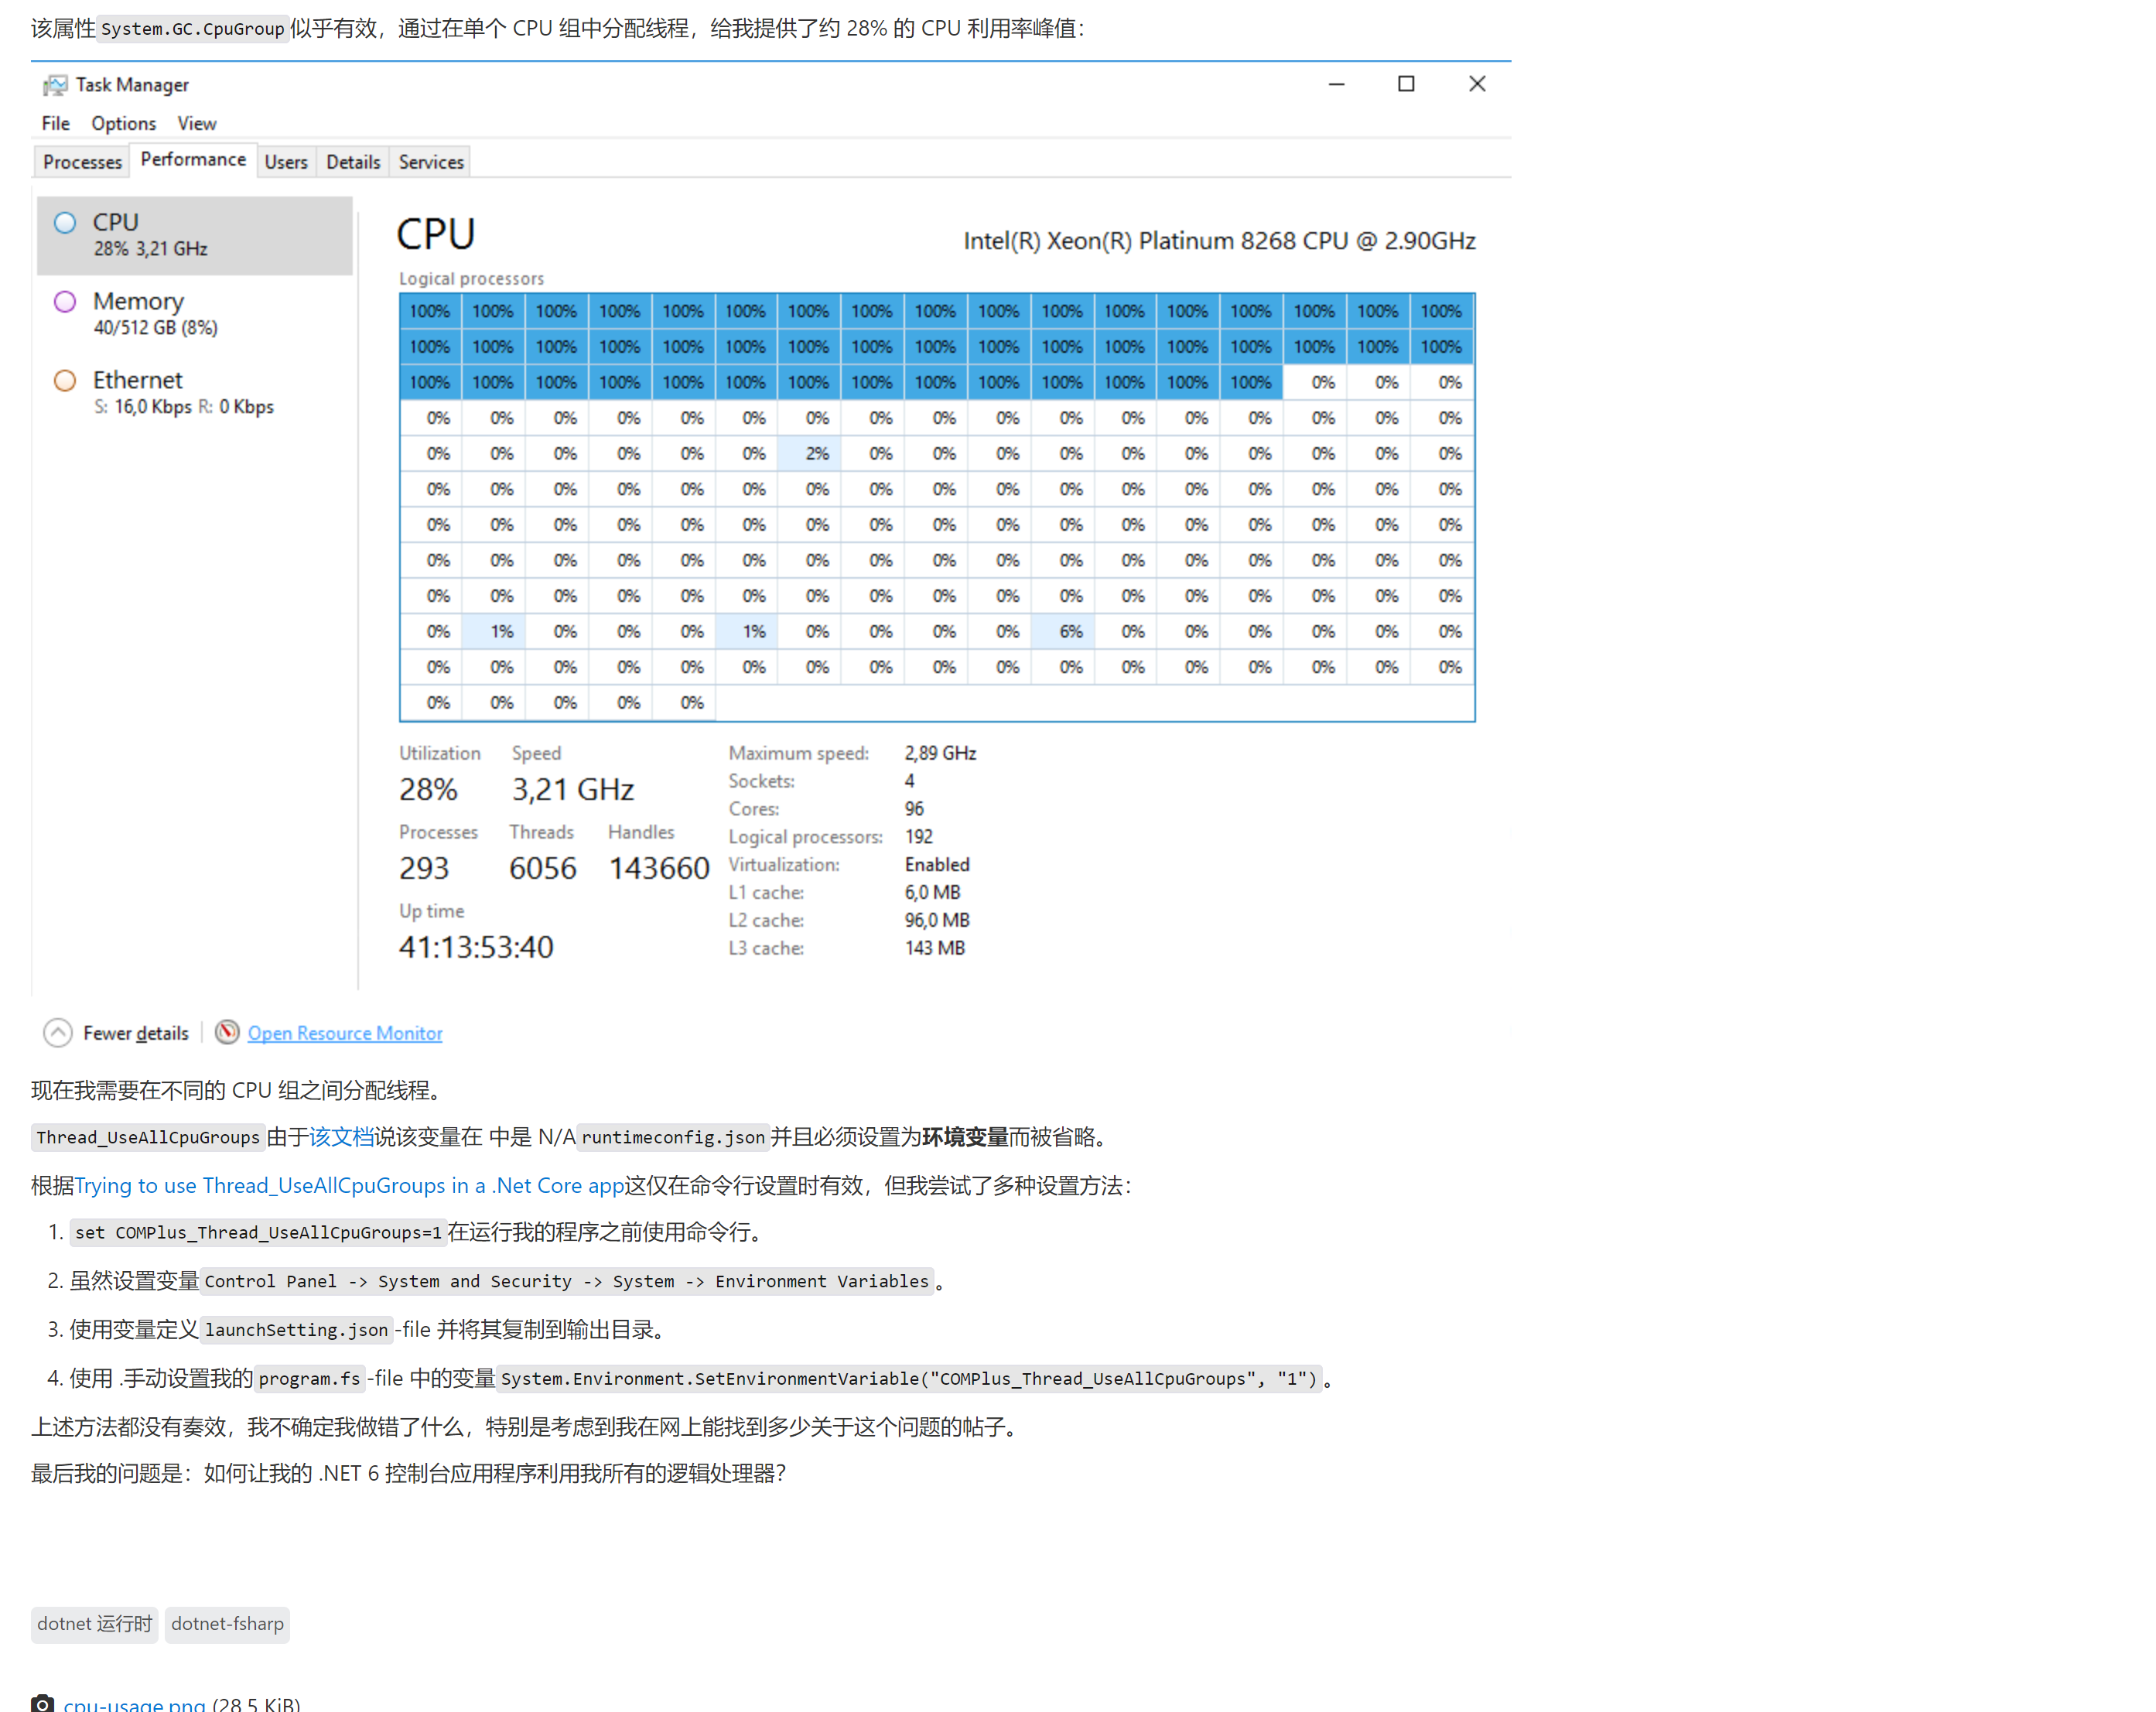Viewport: 2156px width, 1712px height.
Task: Switch to the Services tab
Action: [x=430, y=161]
